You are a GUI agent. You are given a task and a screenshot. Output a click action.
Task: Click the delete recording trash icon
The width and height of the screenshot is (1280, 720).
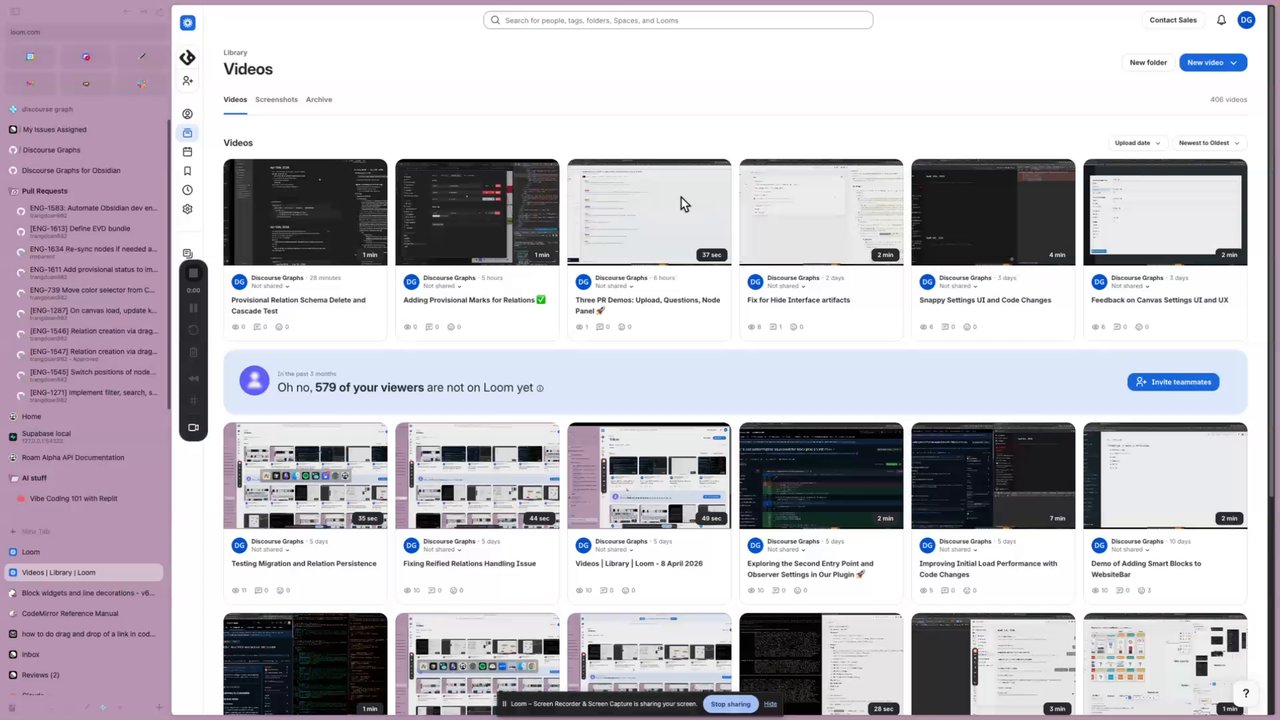193,352
